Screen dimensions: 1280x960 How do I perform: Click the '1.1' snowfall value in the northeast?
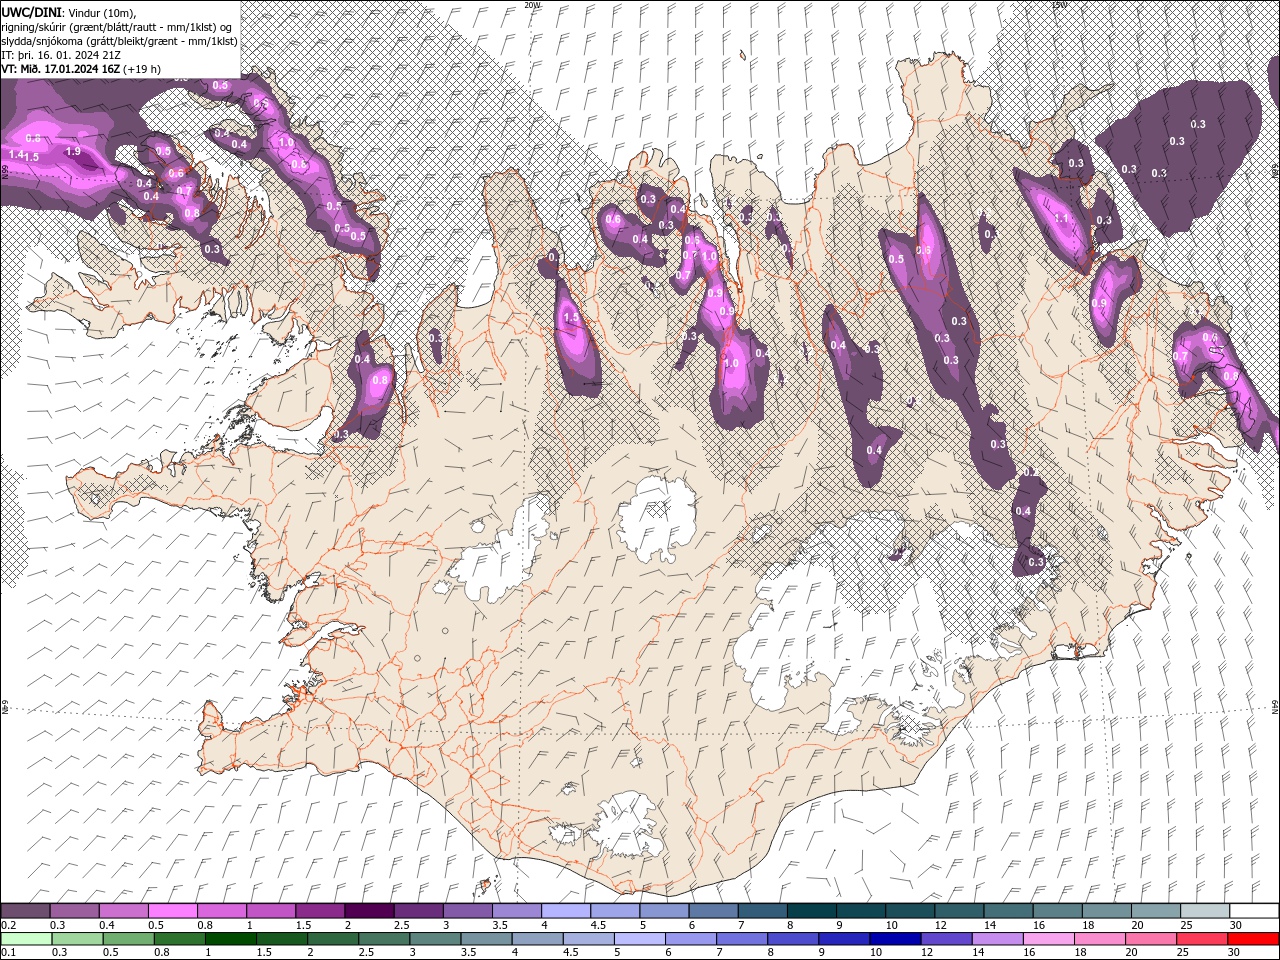pos(1062,217)
